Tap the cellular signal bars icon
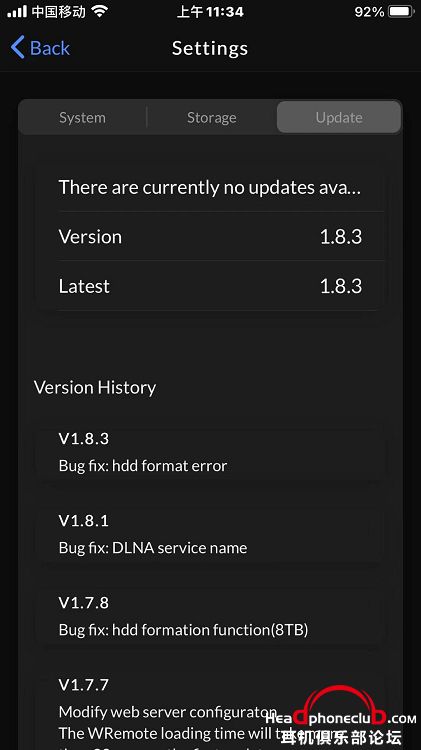 [x=17, y=11]
